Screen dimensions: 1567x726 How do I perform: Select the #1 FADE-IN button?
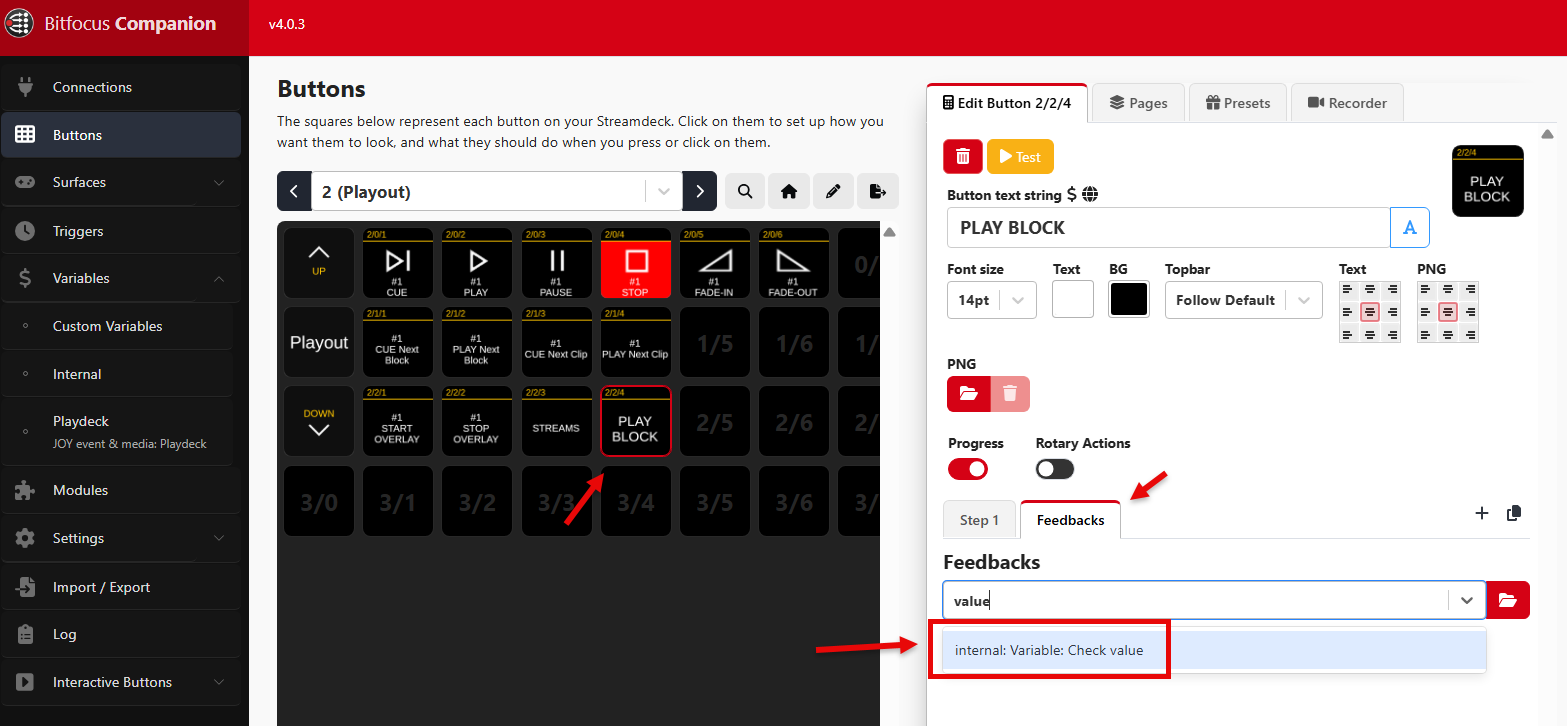tap(714, 263)
